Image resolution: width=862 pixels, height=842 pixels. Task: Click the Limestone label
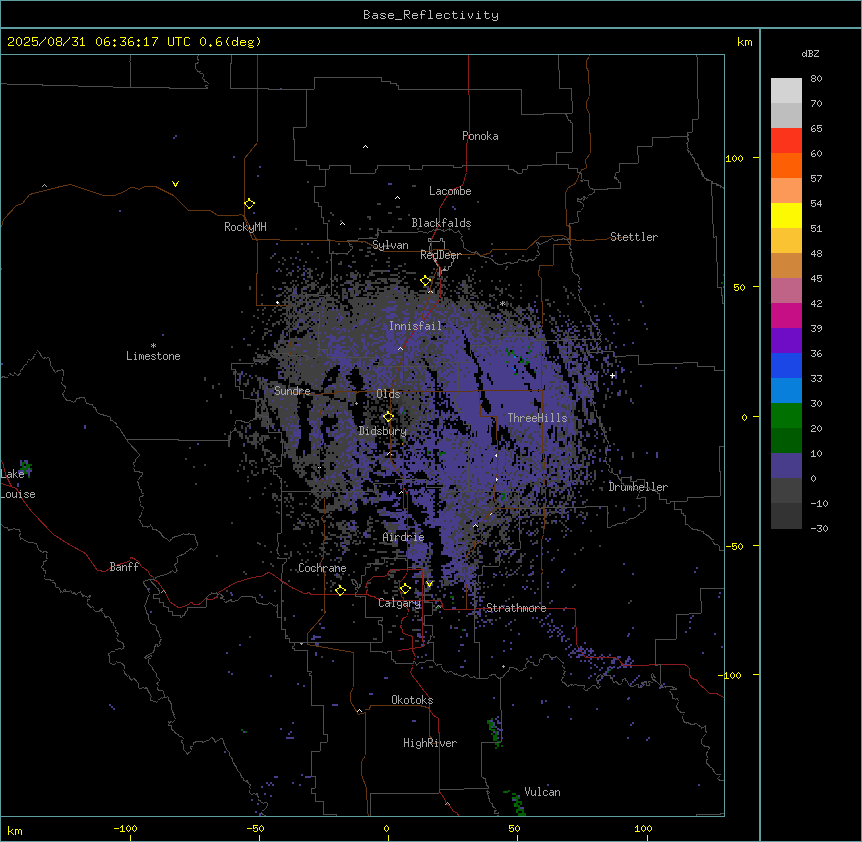click(153, 356)
